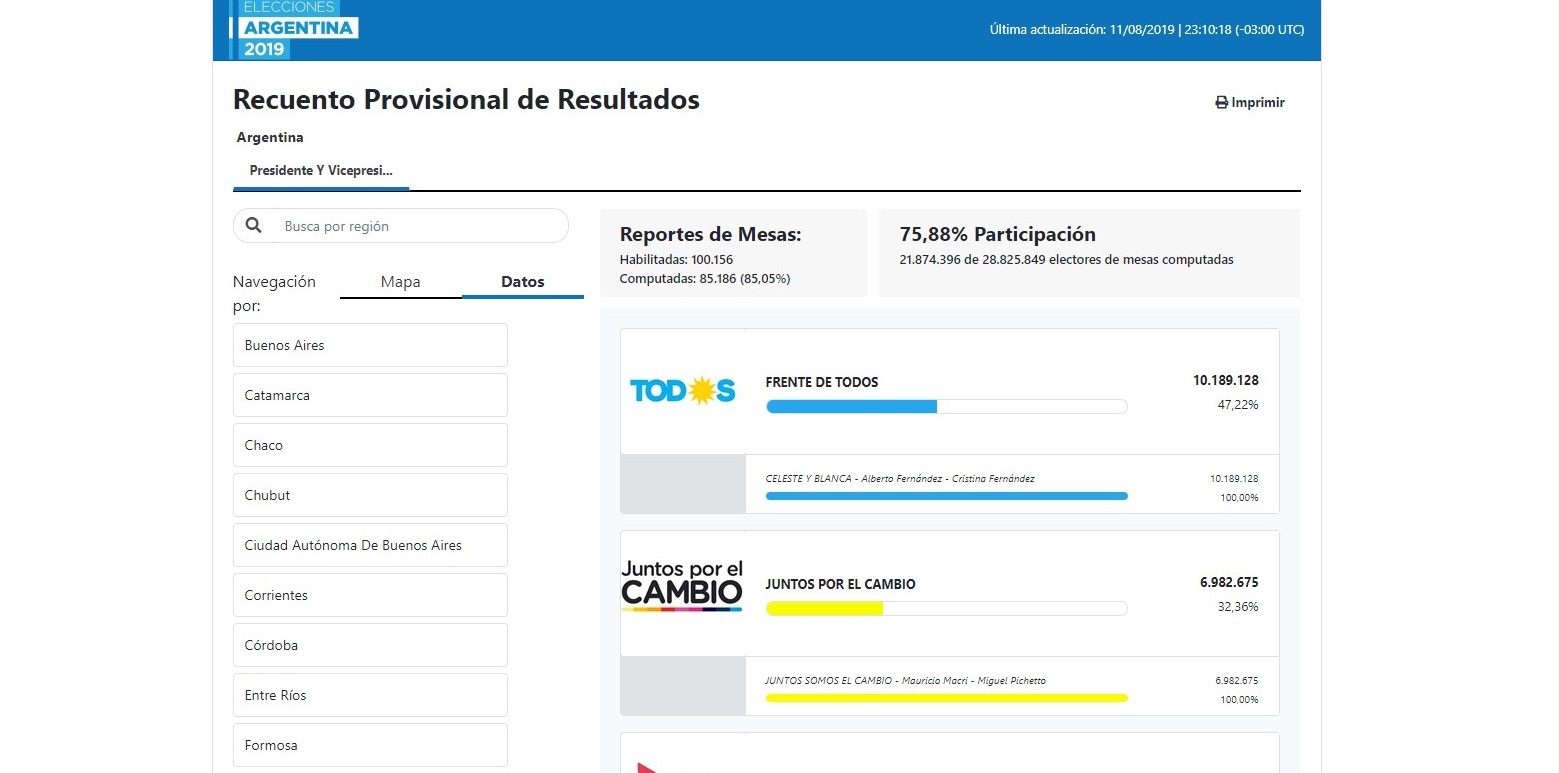Click the Computadas: 85.186 (85,05%) line

pyautogui.click(x=705, y=279)
